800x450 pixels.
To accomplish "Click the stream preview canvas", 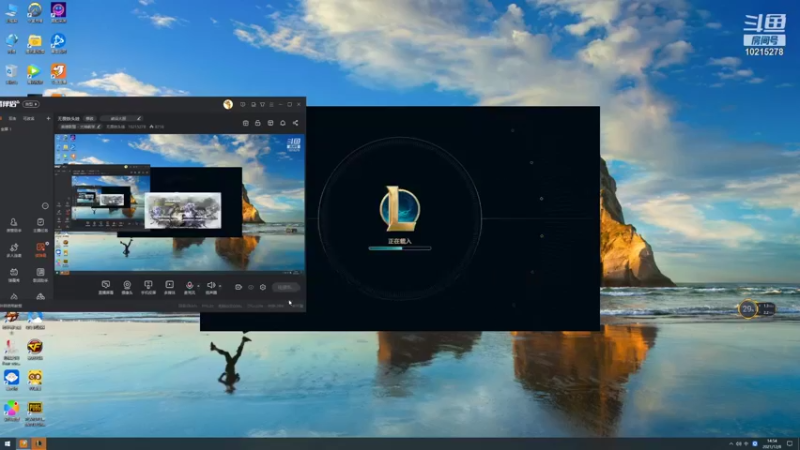I will [180, 204].
